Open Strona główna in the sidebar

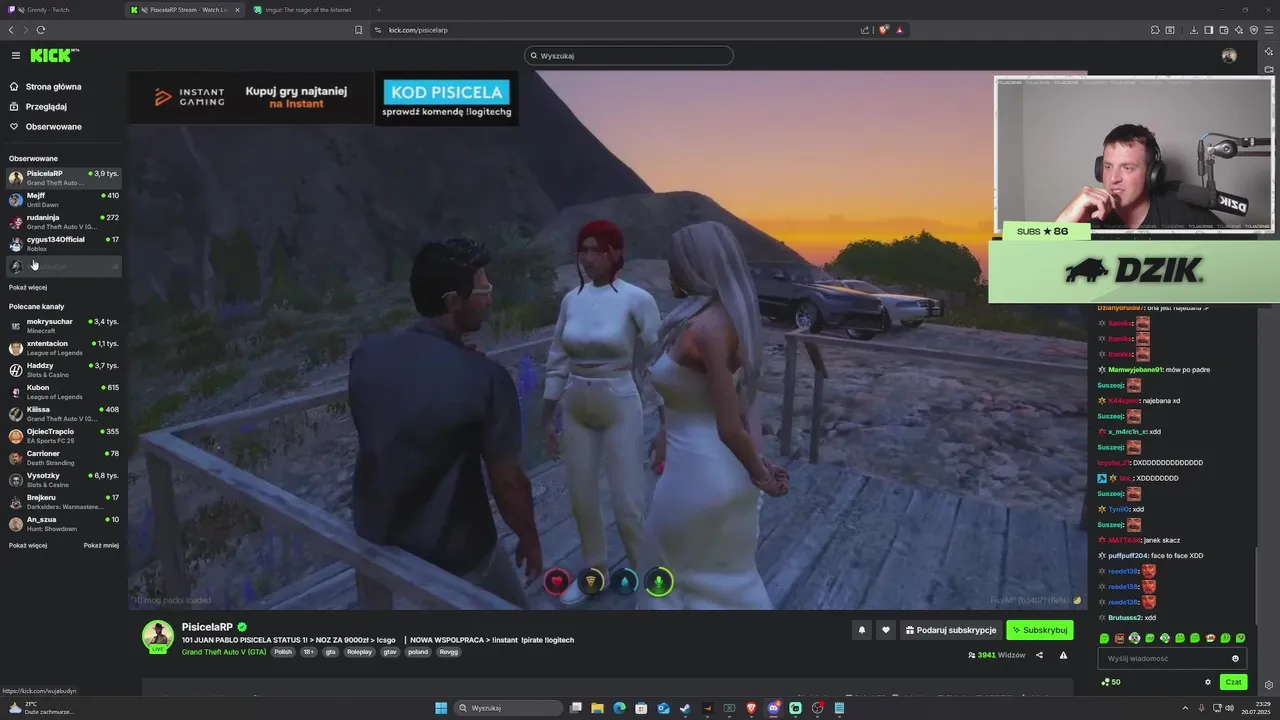[x=46, y=87]
